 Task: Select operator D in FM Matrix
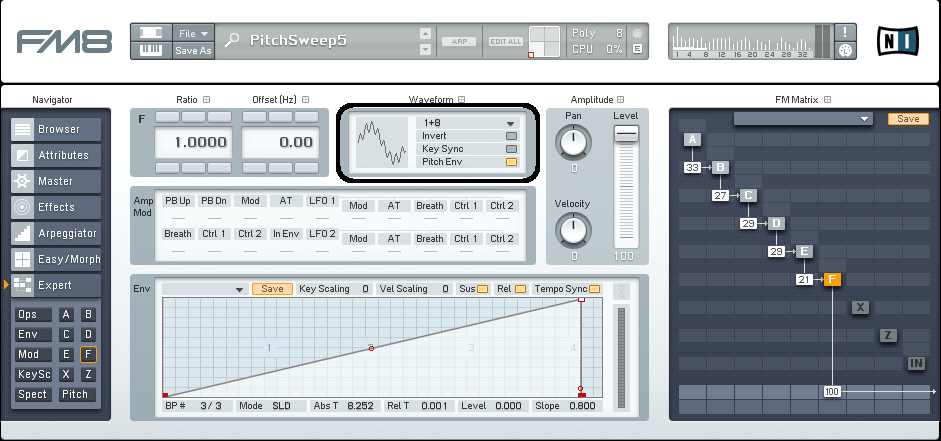click(777, 224)
